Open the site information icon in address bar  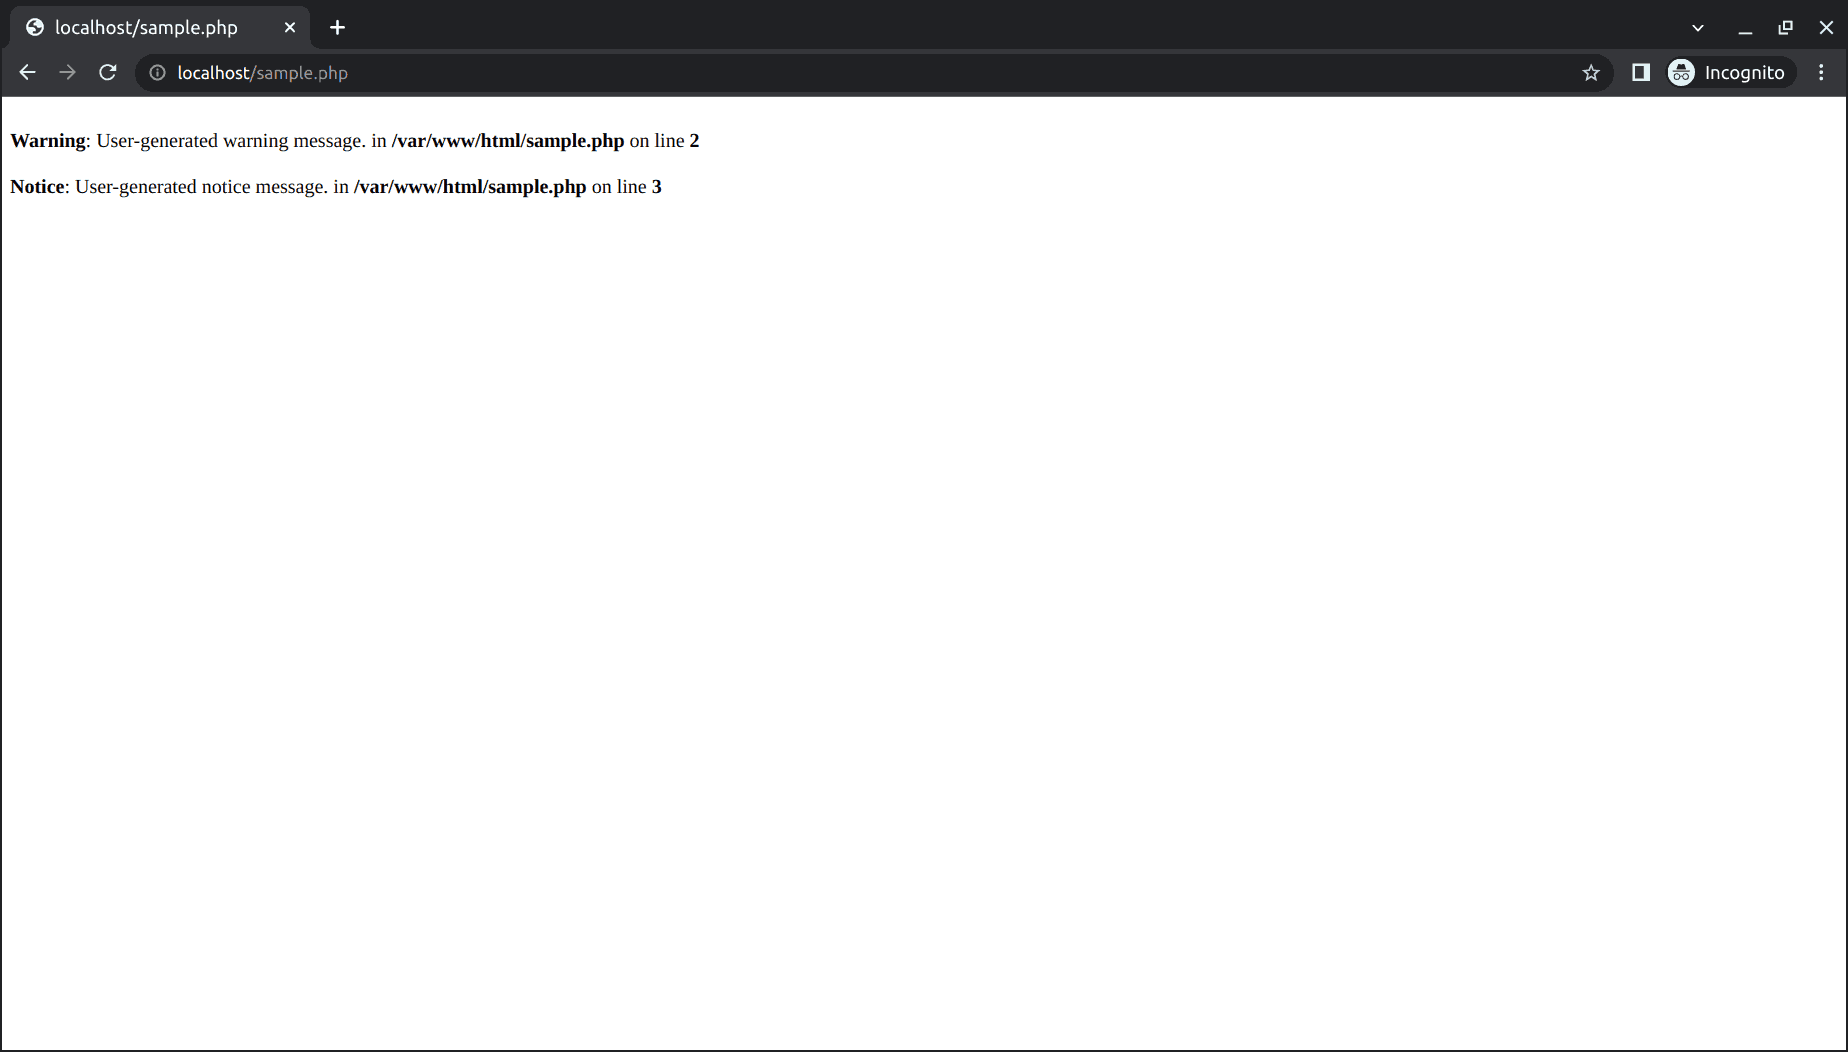tap(157, 72)
